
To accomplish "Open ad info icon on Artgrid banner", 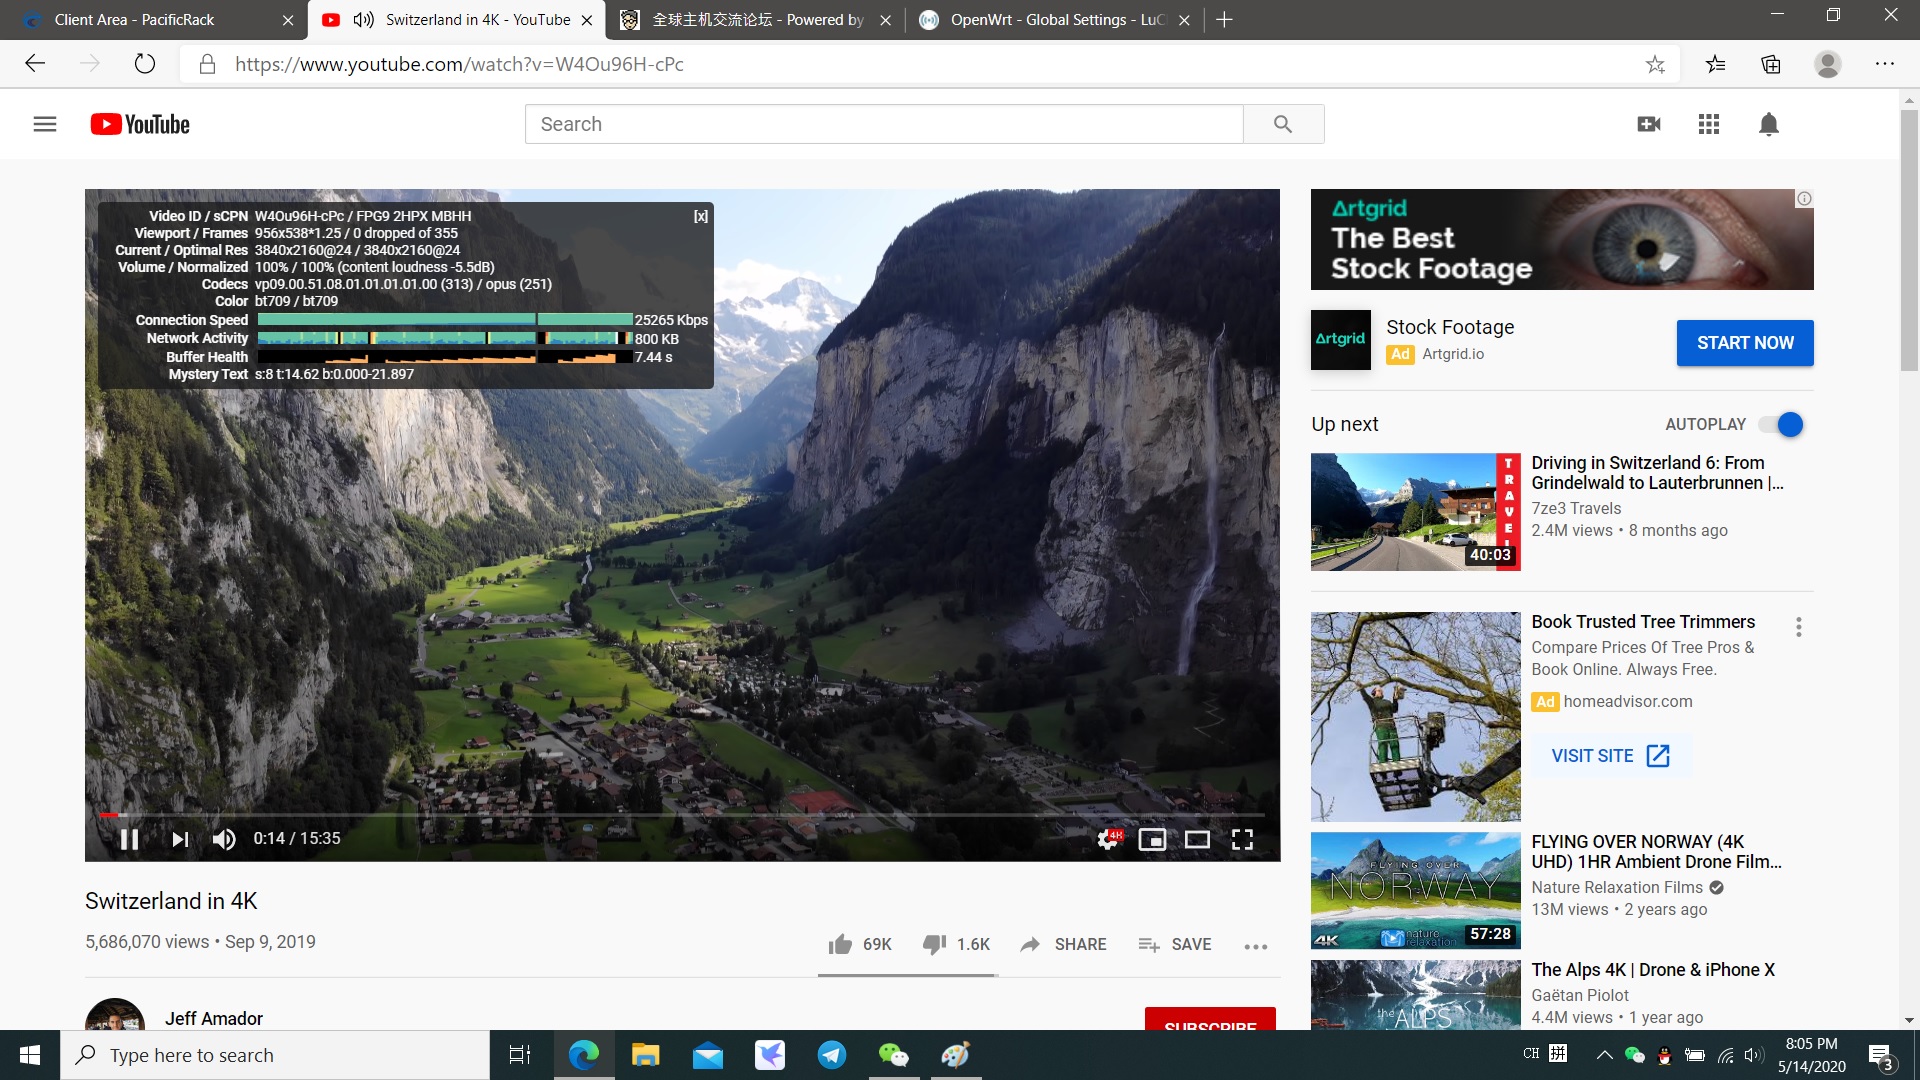I will [x=1804, y=199].
